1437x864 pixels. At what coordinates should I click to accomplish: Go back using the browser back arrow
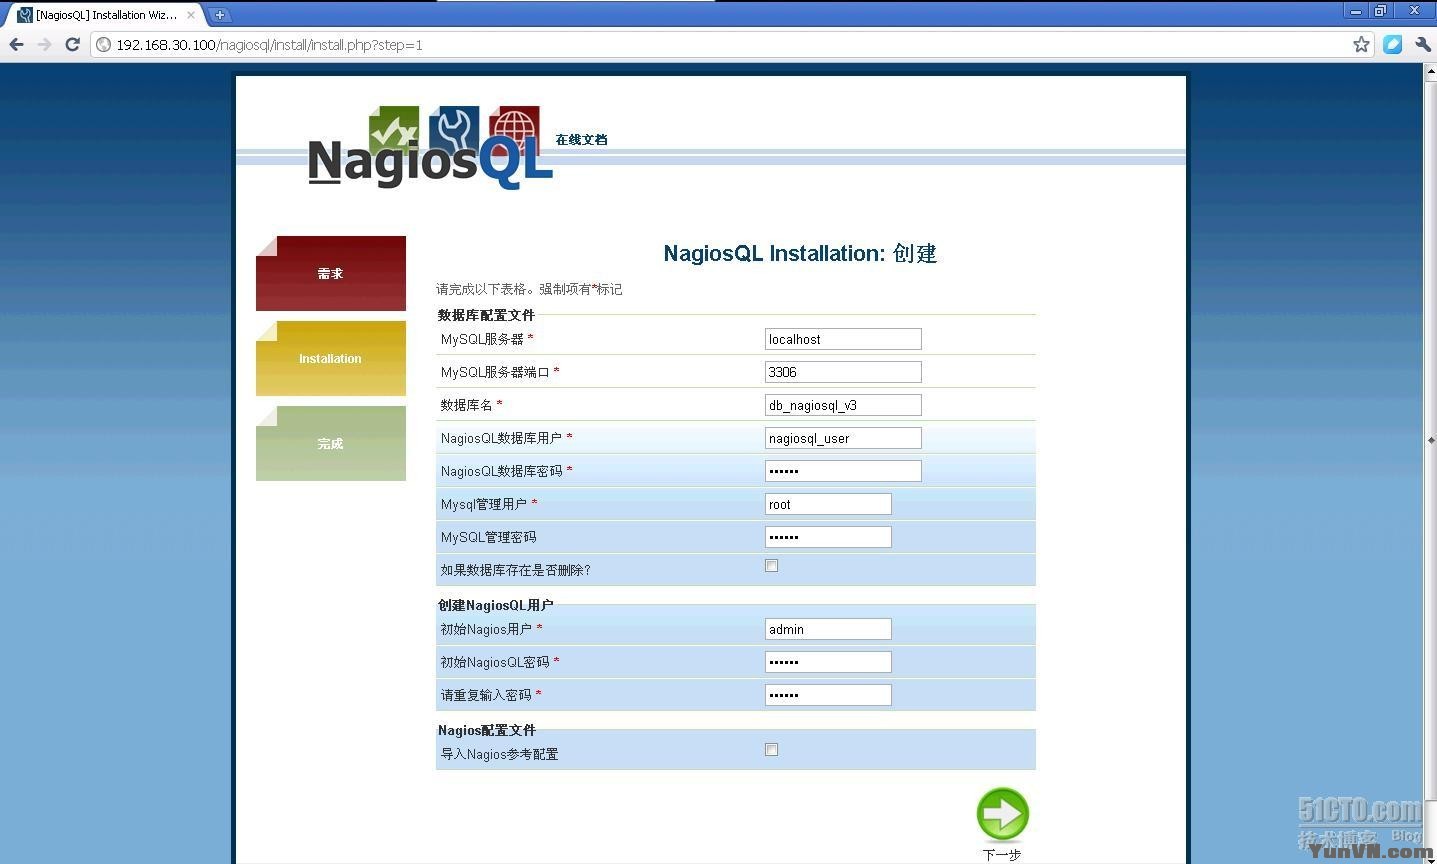click(16, 44)
